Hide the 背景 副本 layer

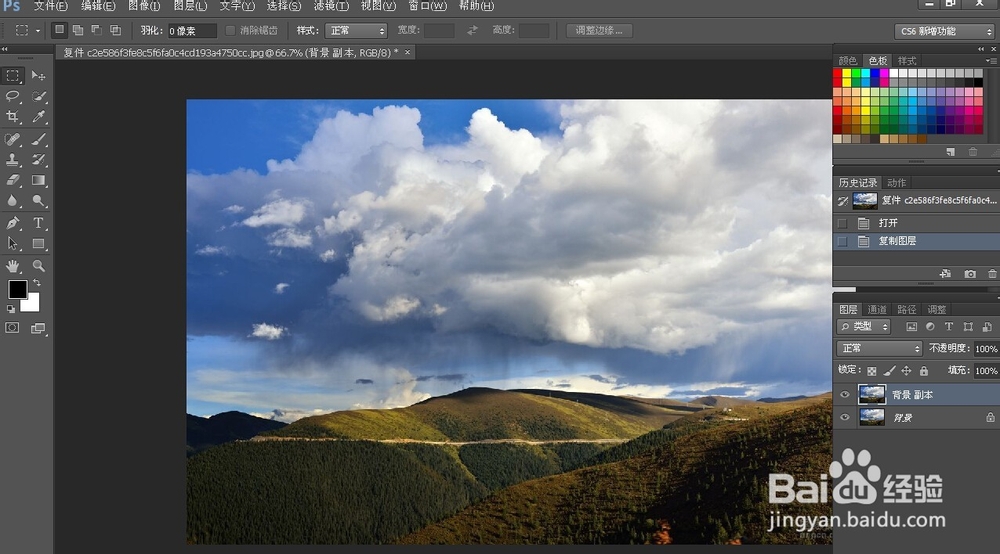[x=844, y=395]
